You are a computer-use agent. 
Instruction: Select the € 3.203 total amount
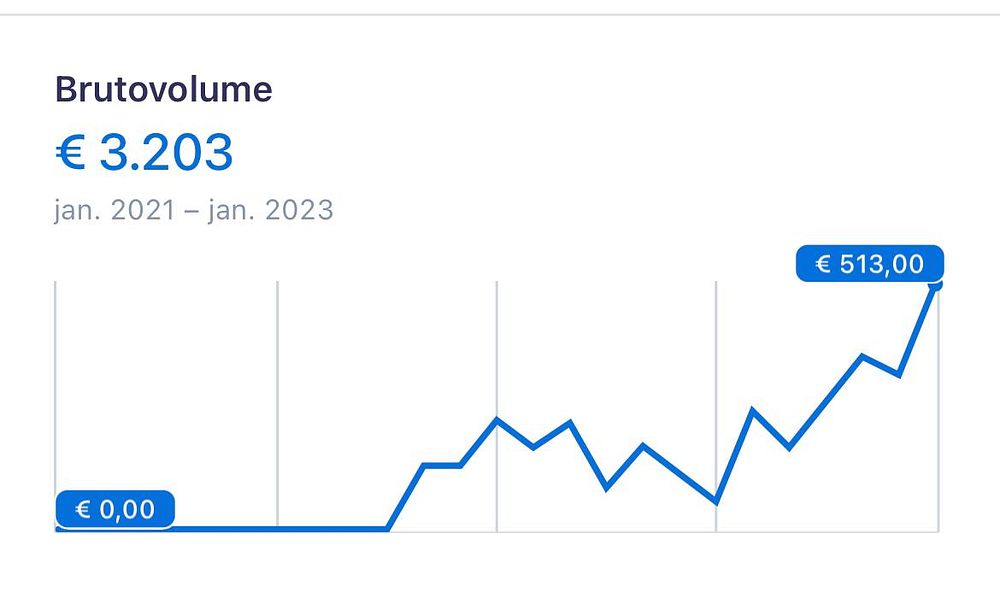pos(144,152)
